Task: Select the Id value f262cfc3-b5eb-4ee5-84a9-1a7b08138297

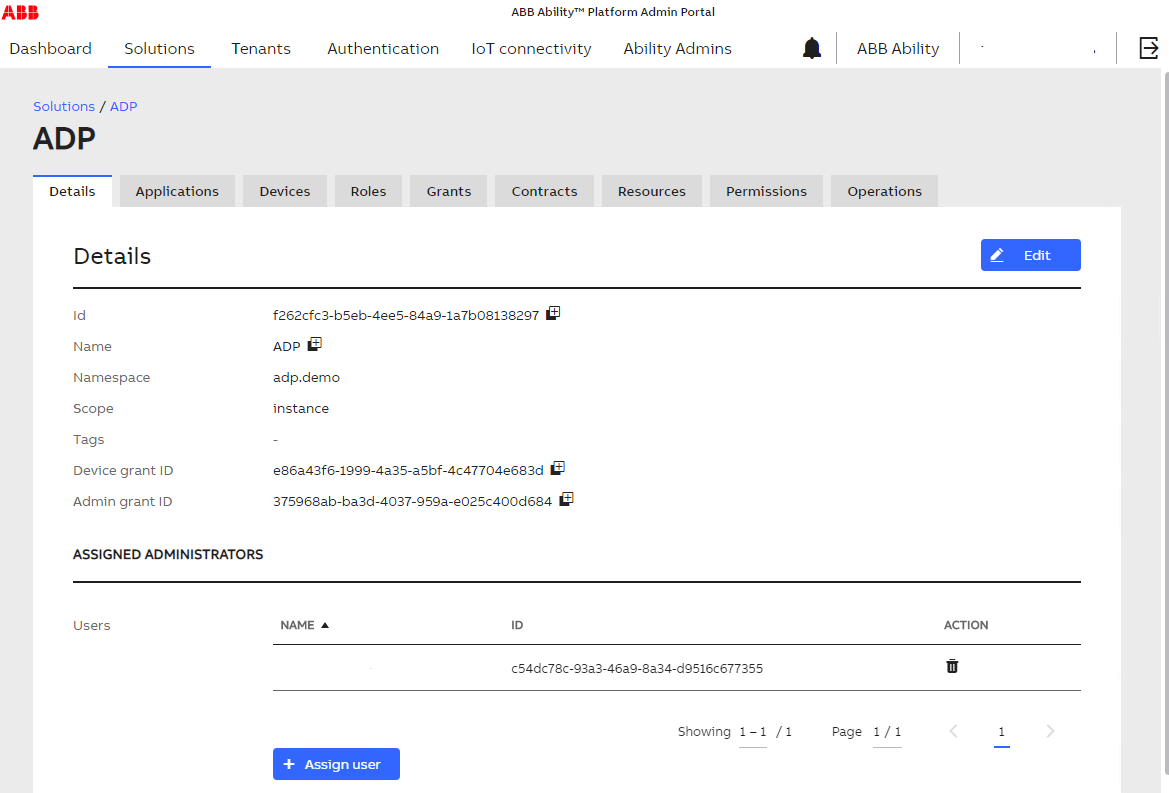Action: [406, 315]
